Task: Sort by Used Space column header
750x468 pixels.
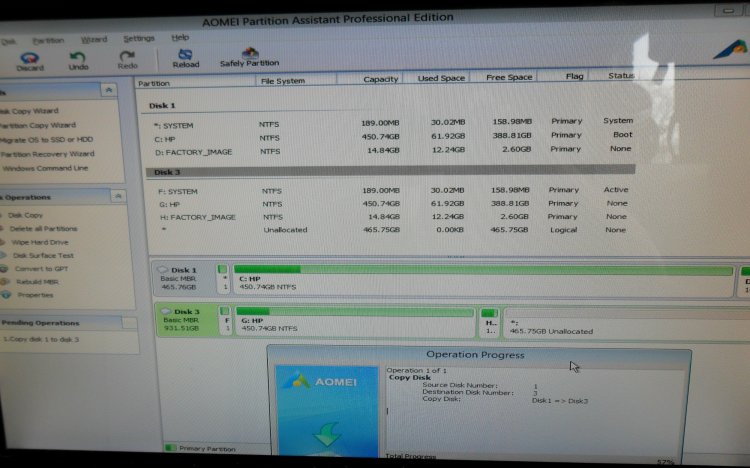Action: 441,78
